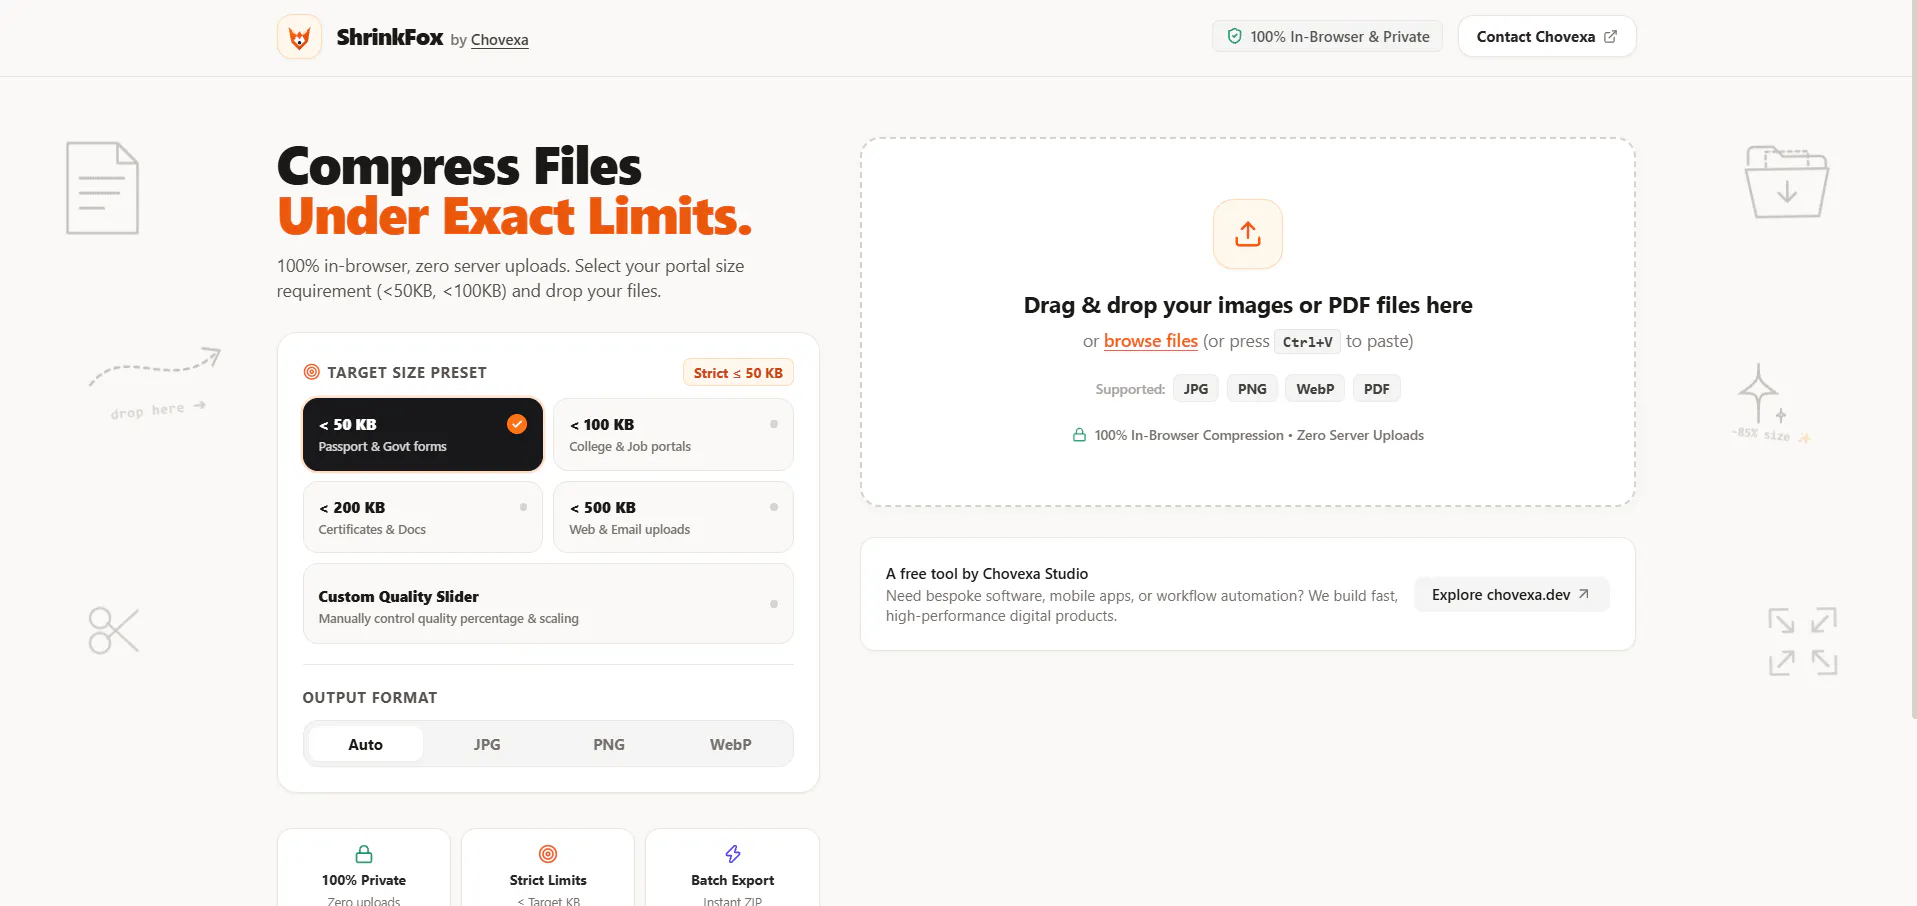Click the orange checkmark on the 50 KB preset
Image resolution: width=1917 pixels, height=906 pixels.
(x=517, y=424)
